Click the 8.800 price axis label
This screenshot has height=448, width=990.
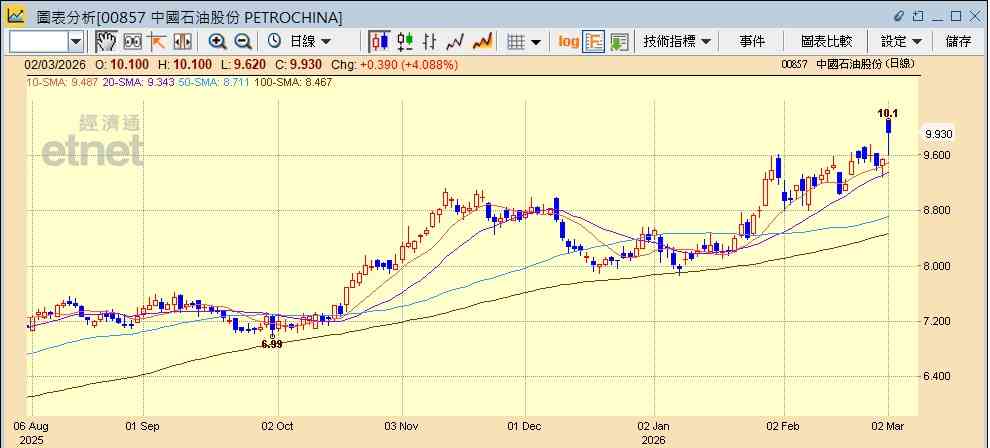click(938, 211)
